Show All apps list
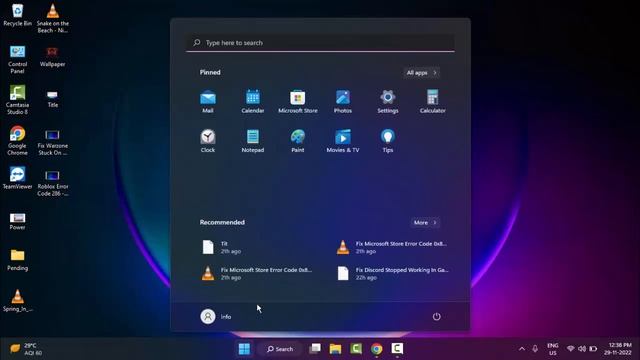 click(x=422, y=73)
